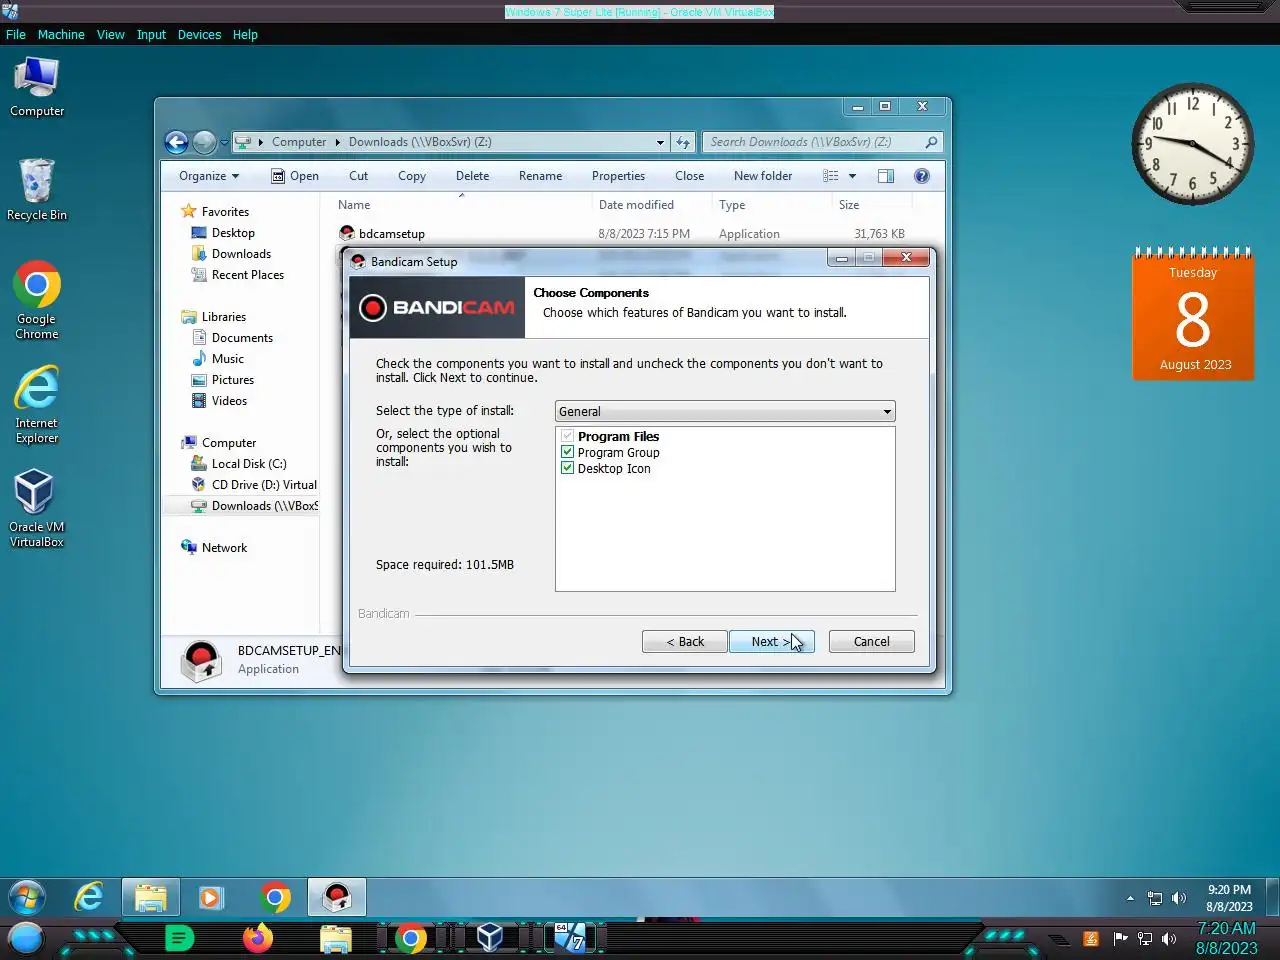Open Chrome from the guest taskbar
This screenshot has width=1280, height=960.
(275, 897)
